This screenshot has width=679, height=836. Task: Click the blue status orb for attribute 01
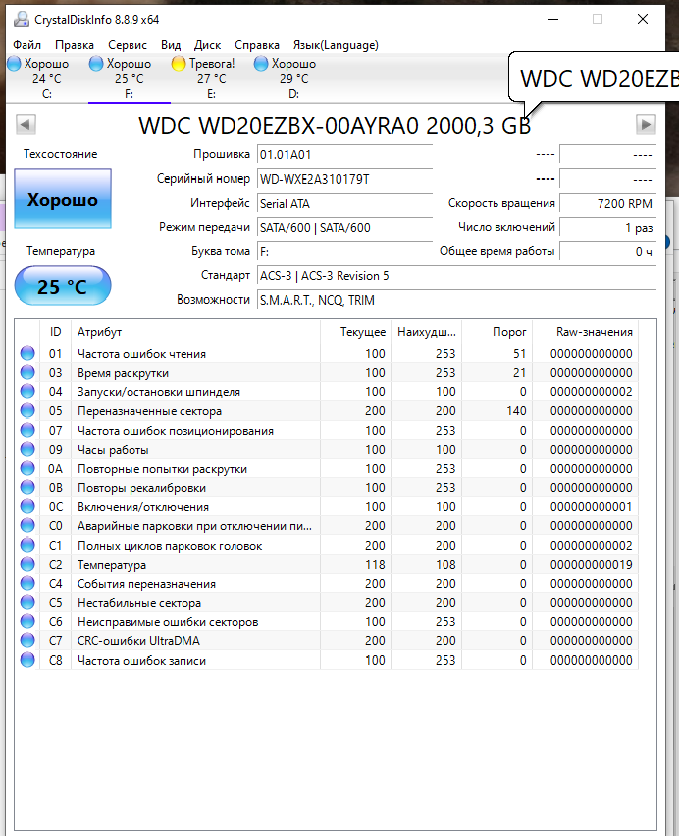[x=28, y=353]
